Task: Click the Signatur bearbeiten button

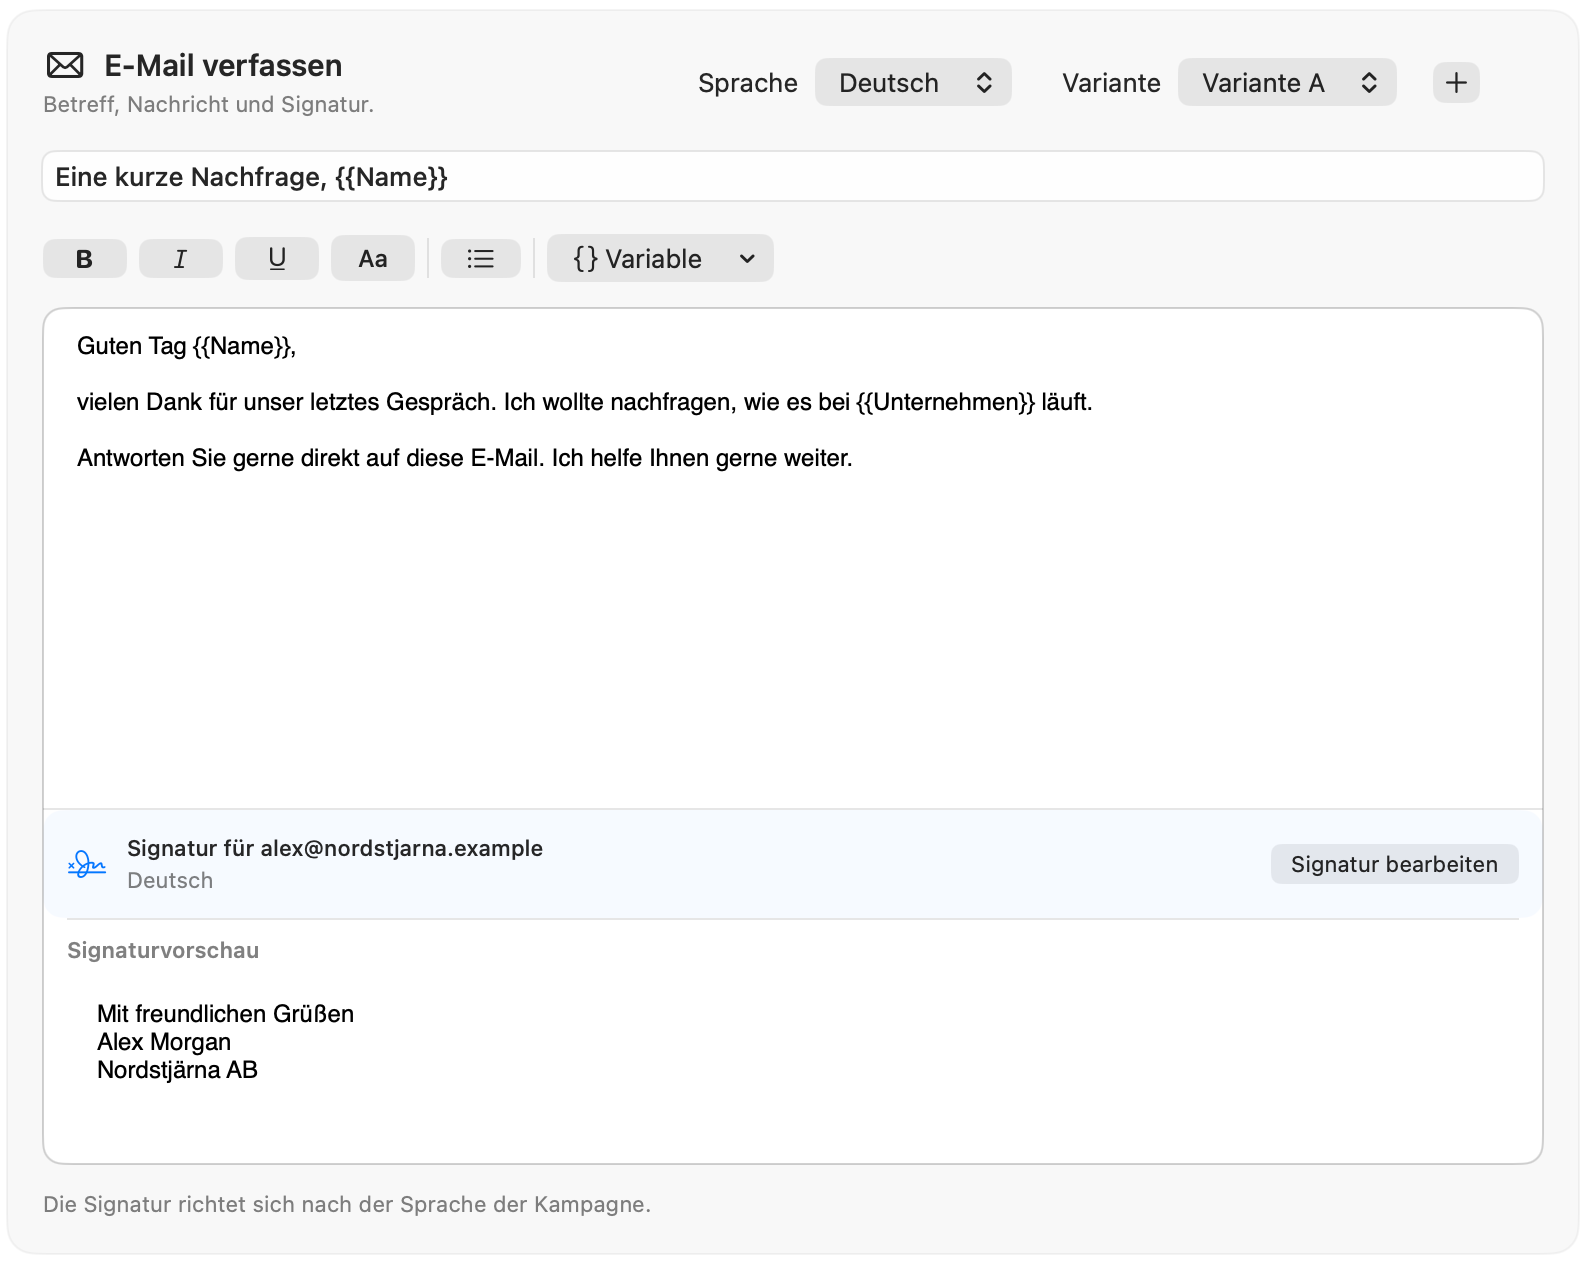Action: 1395,864
